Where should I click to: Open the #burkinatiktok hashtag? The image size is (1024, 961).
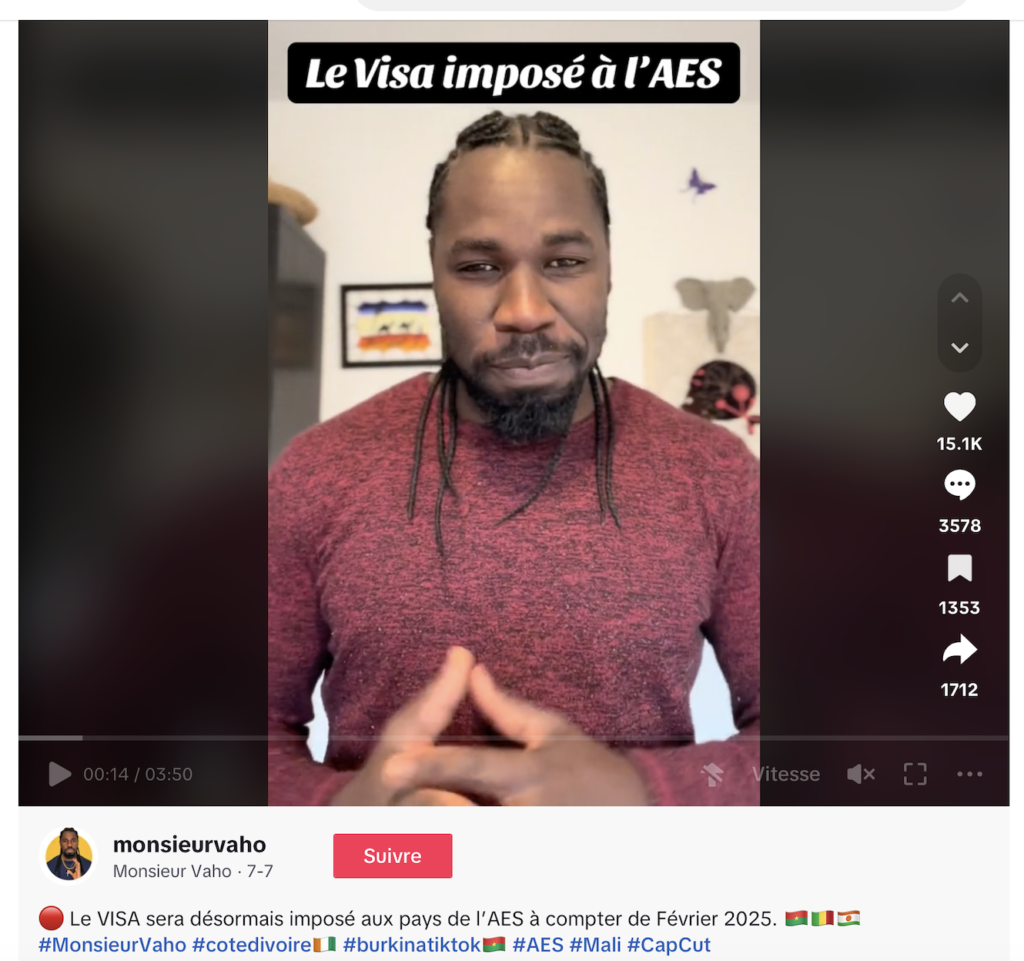click(x=412, y=945)
